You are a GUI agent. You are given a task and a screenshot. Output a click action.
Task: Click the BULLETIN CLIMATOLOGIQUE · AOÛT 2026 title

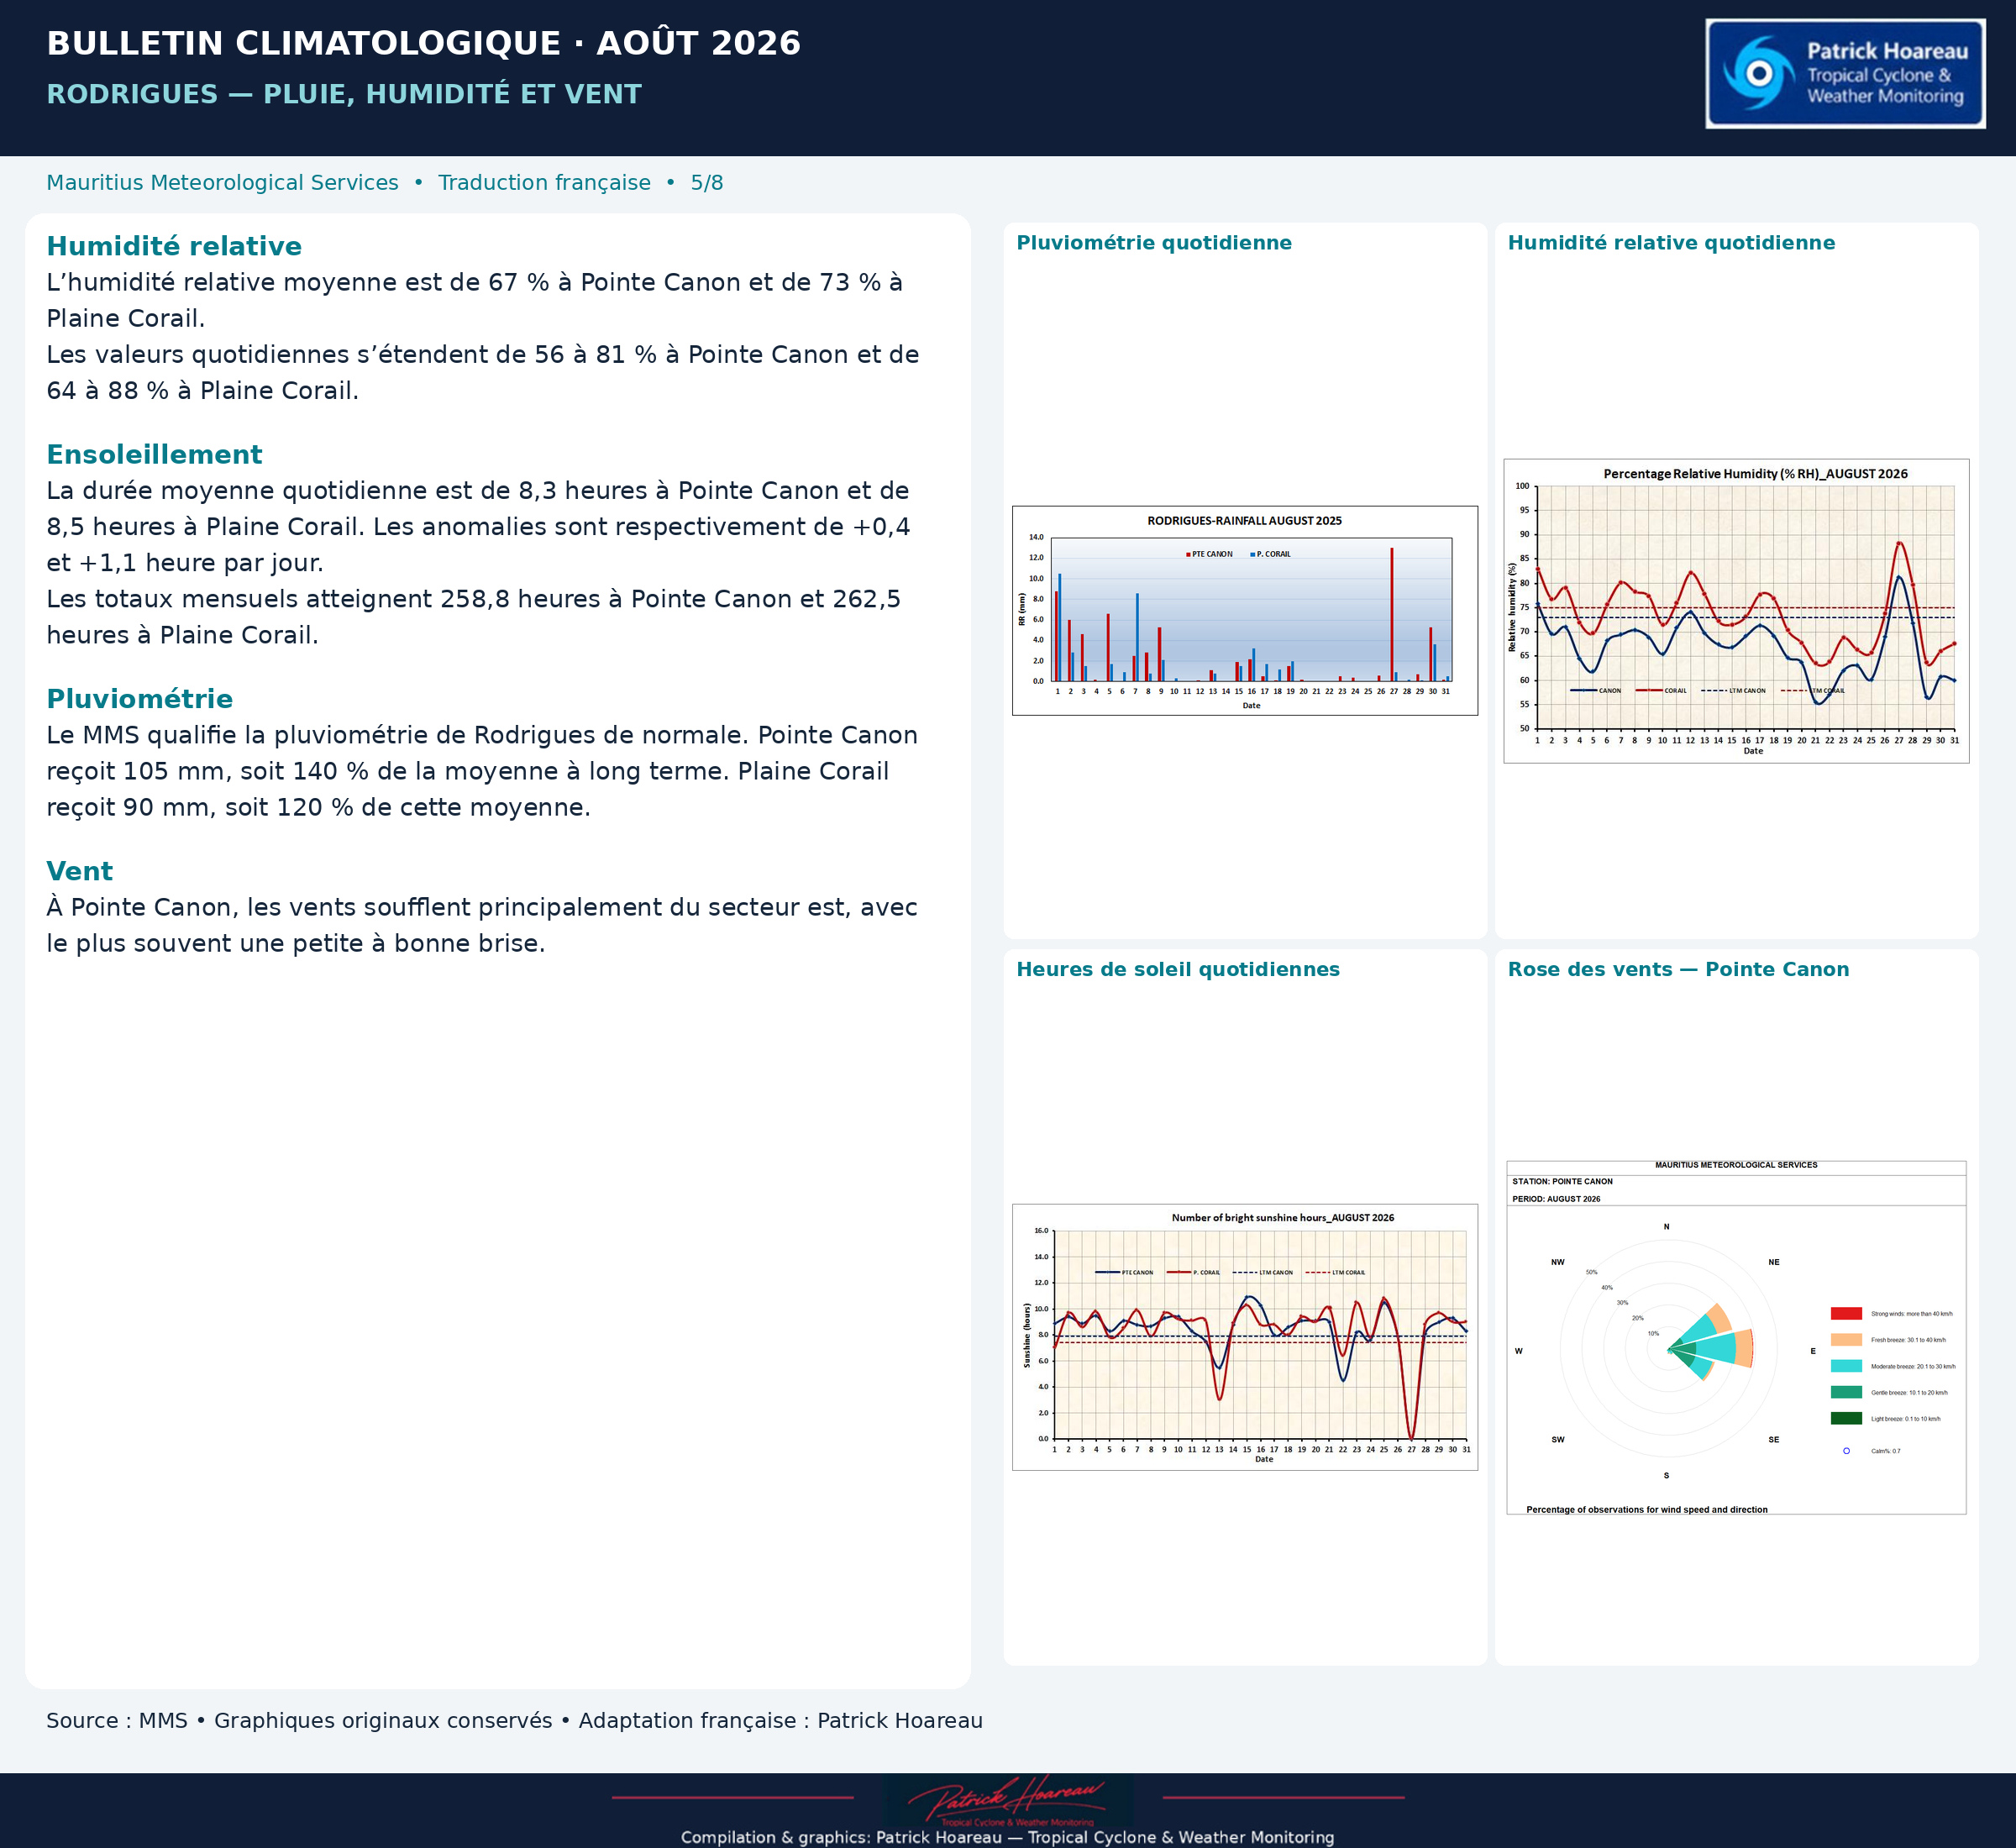[x=423, y=43]
